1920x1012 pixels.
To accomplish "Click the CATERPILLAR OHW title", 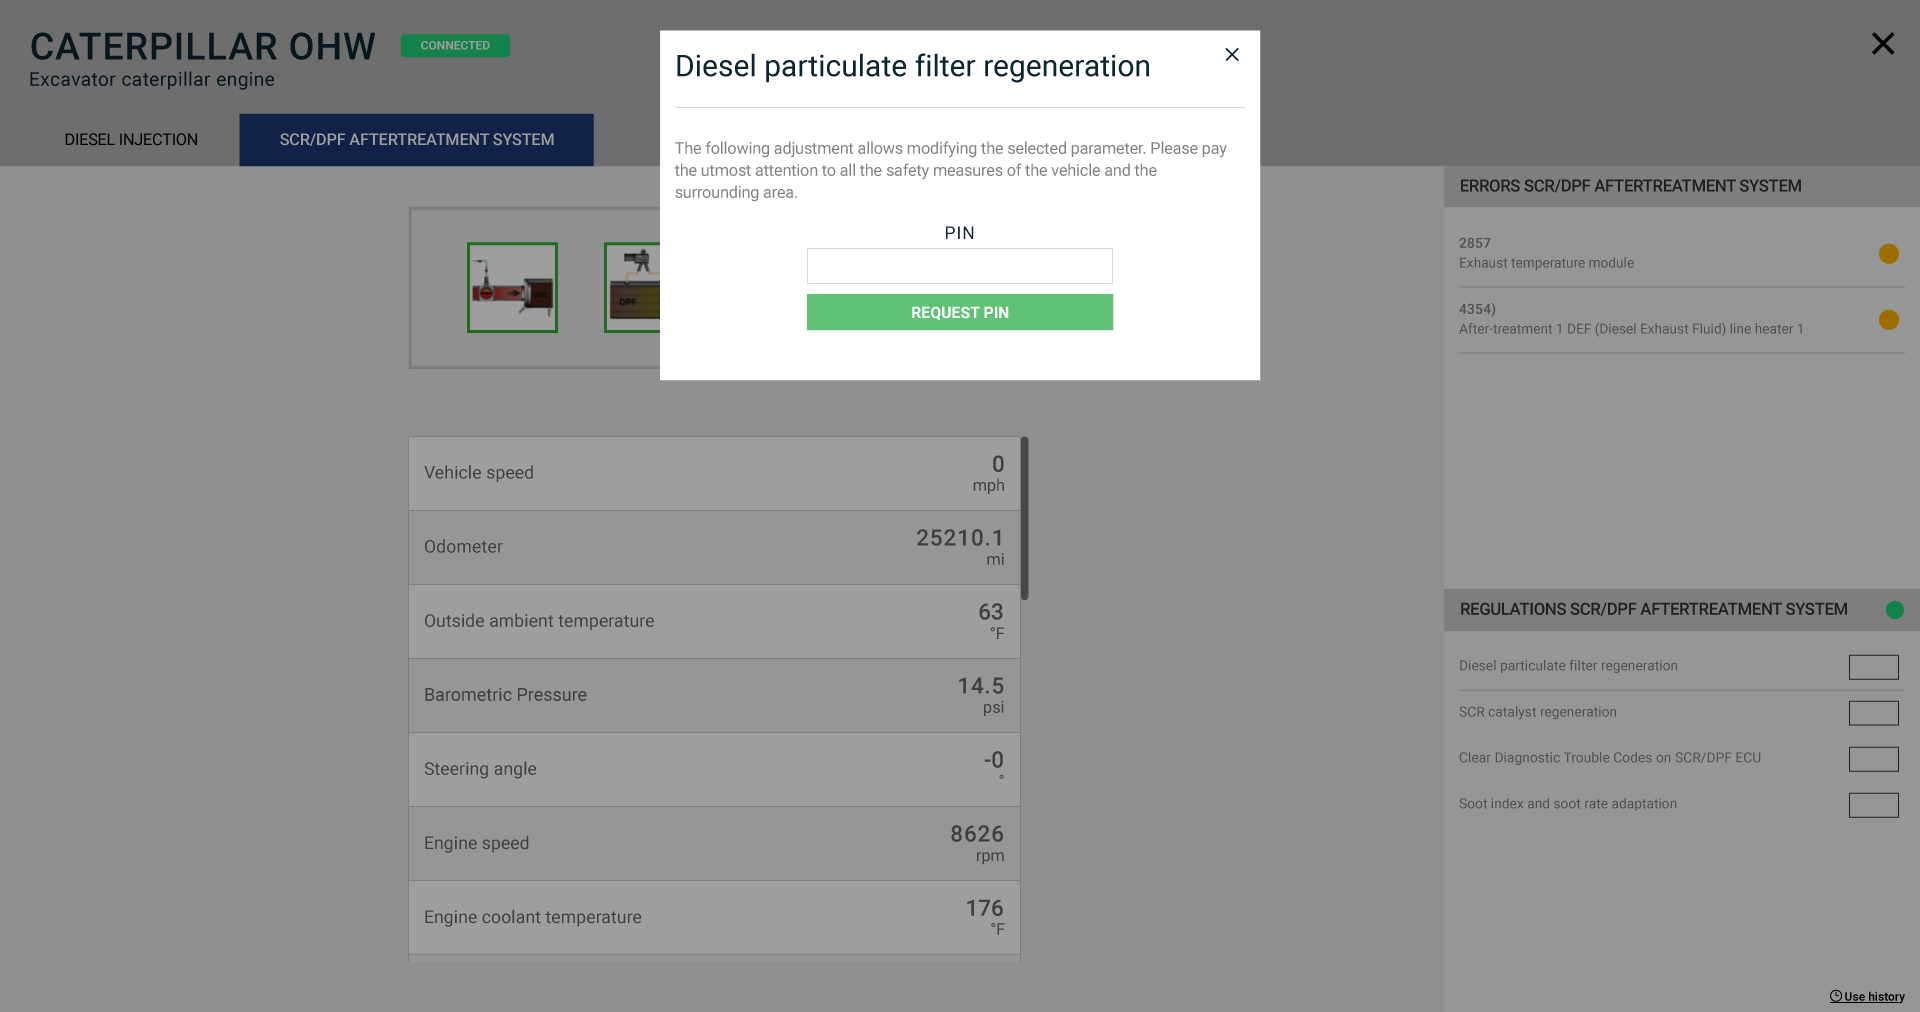I will 203,47.
